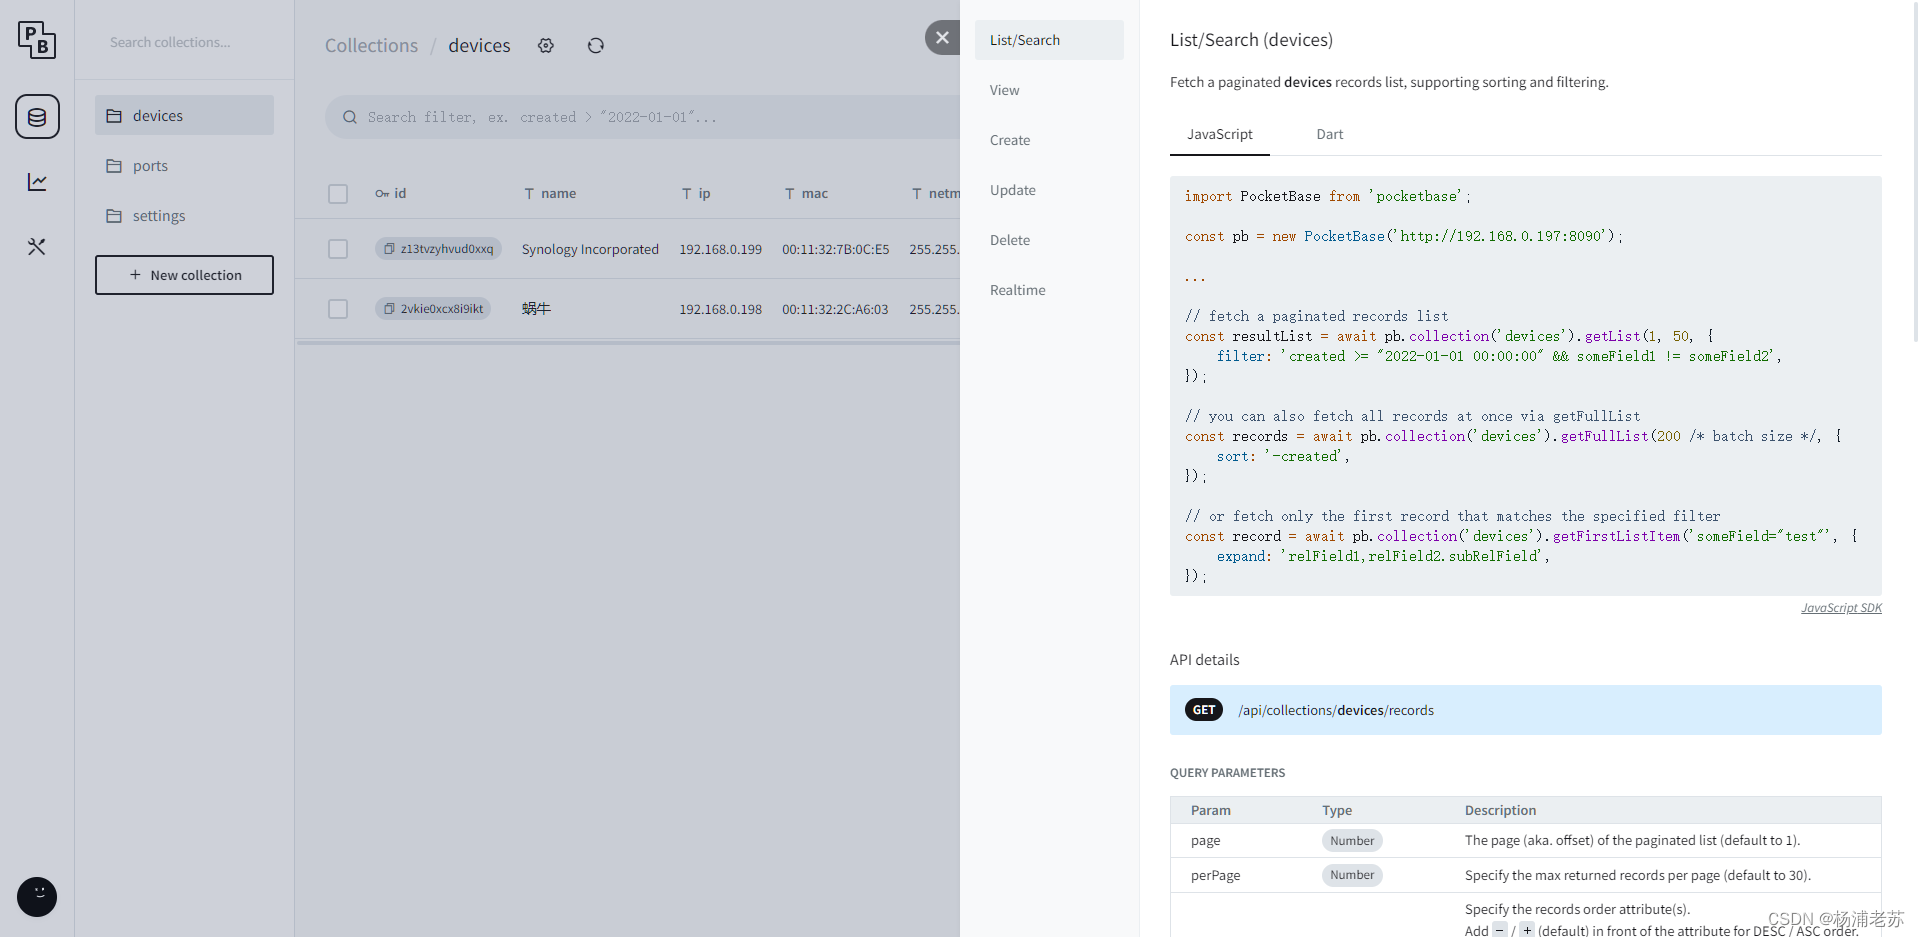Check the 192.168.0.198 row checkbox
Image resolution: width=1920 pixels, height=937 pixels.
click(338, 309)
